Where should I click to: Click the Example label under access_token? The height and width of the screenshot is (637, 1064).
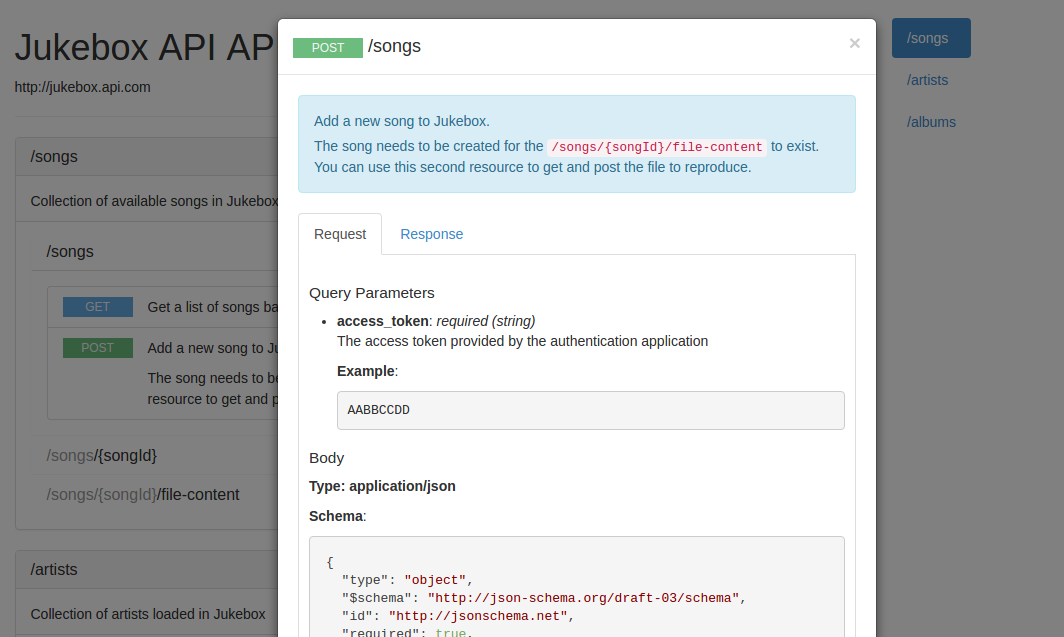[x=366, y=371]
